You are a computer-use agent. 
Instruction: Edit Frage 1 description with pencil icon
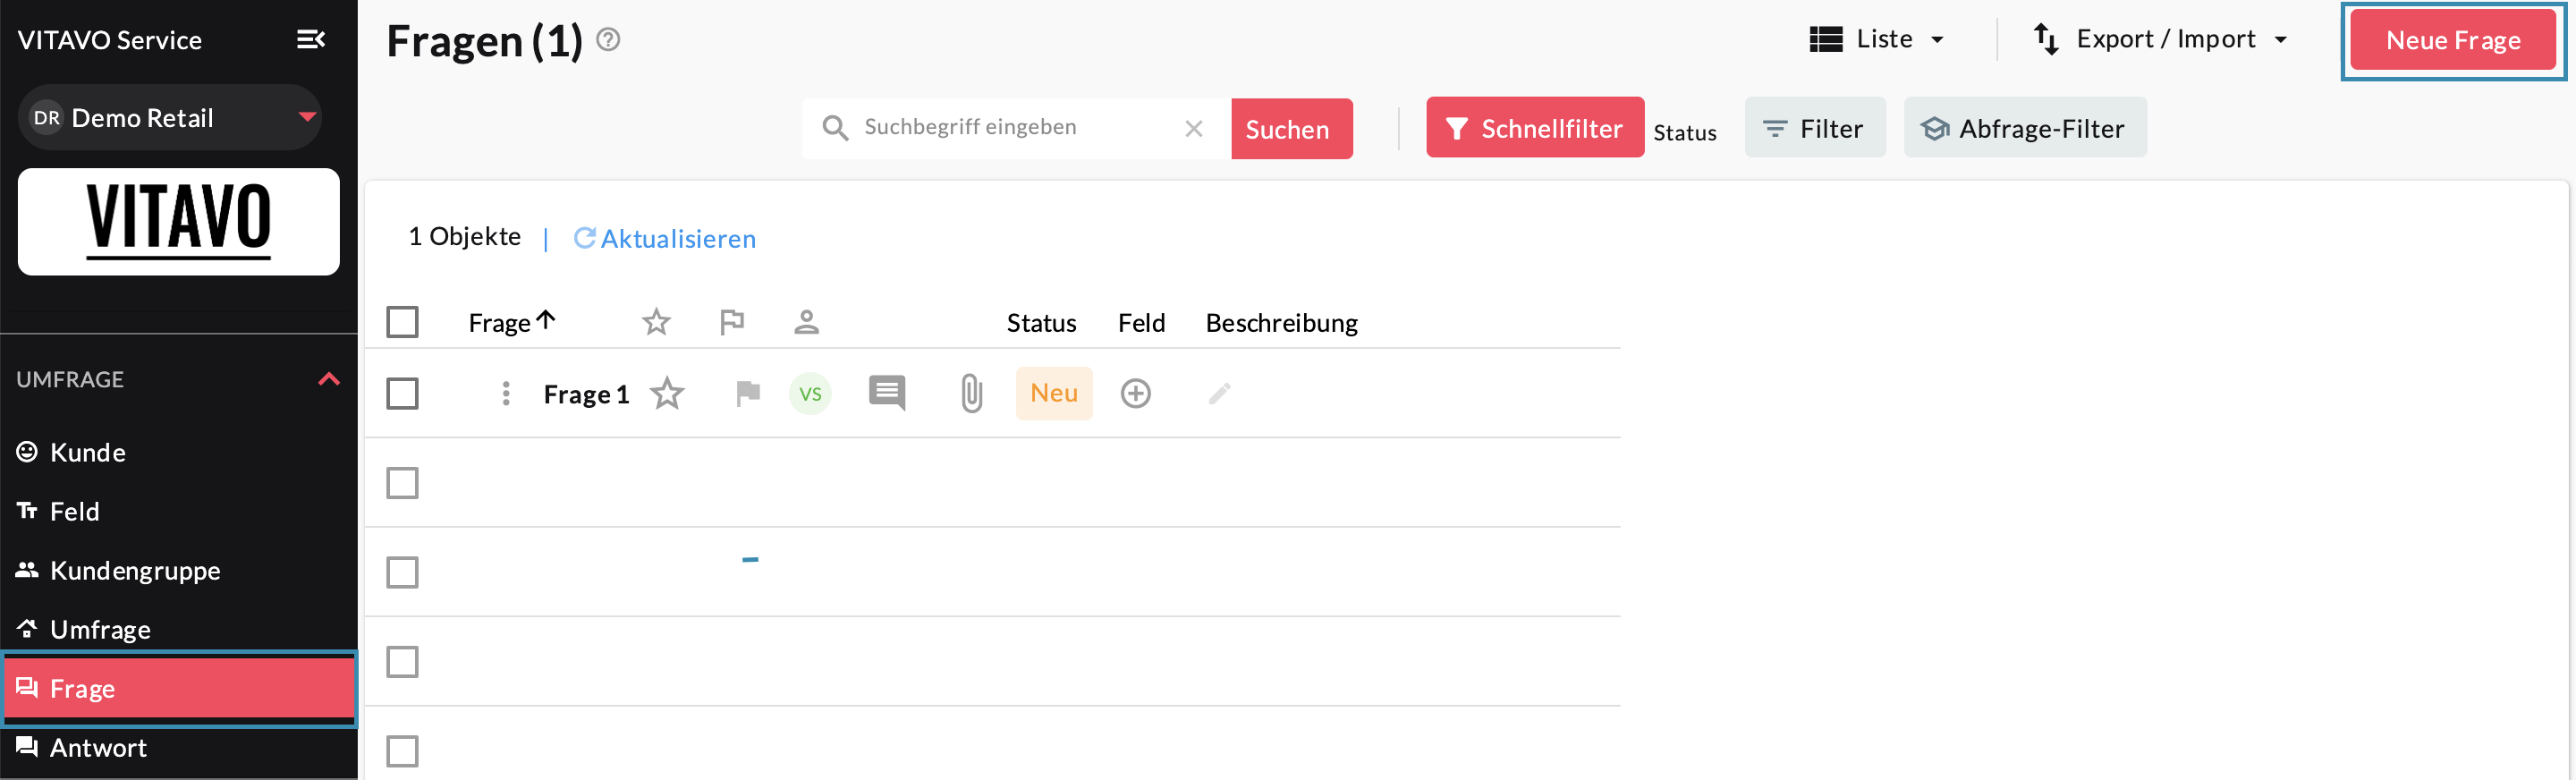pyautogui.click(x=1219, y=394)
